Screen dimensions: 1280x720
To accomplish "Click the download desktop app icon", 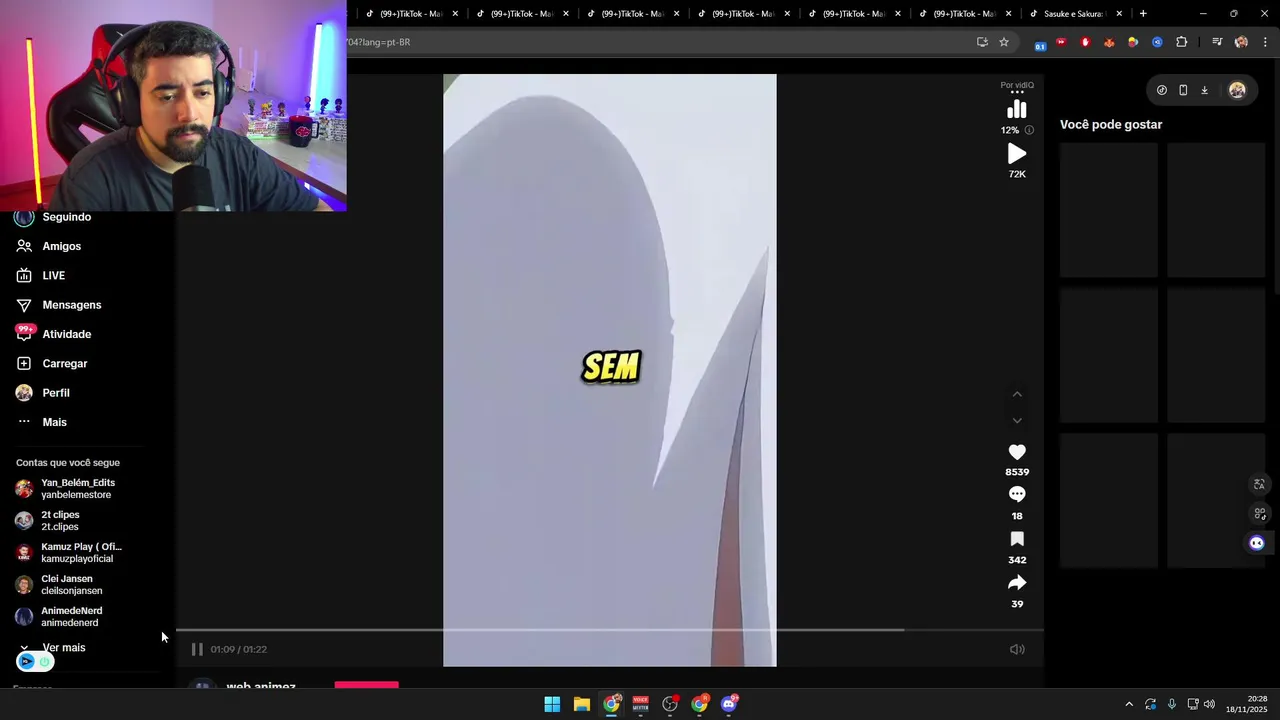I will click(x=1204, y=90).
